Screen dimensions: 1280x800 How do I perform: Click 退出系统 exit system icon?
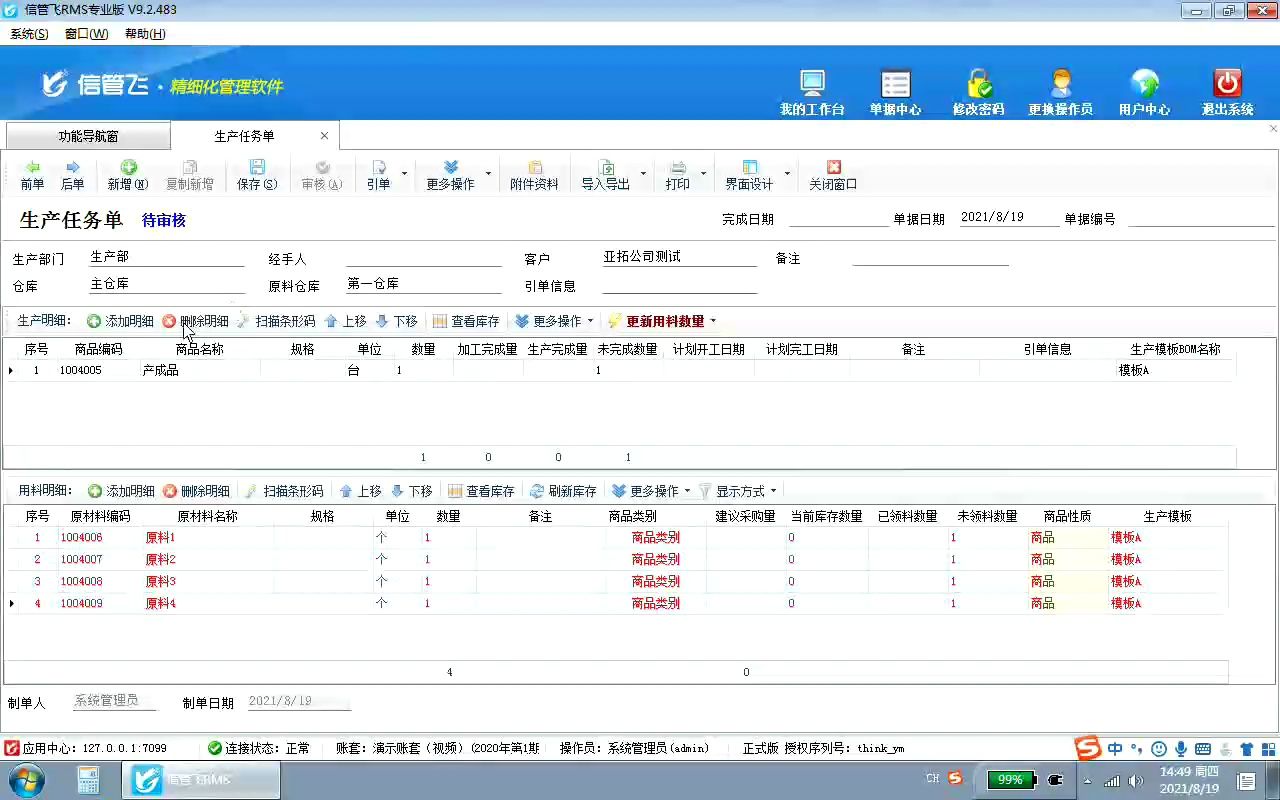coord(1227,93)
